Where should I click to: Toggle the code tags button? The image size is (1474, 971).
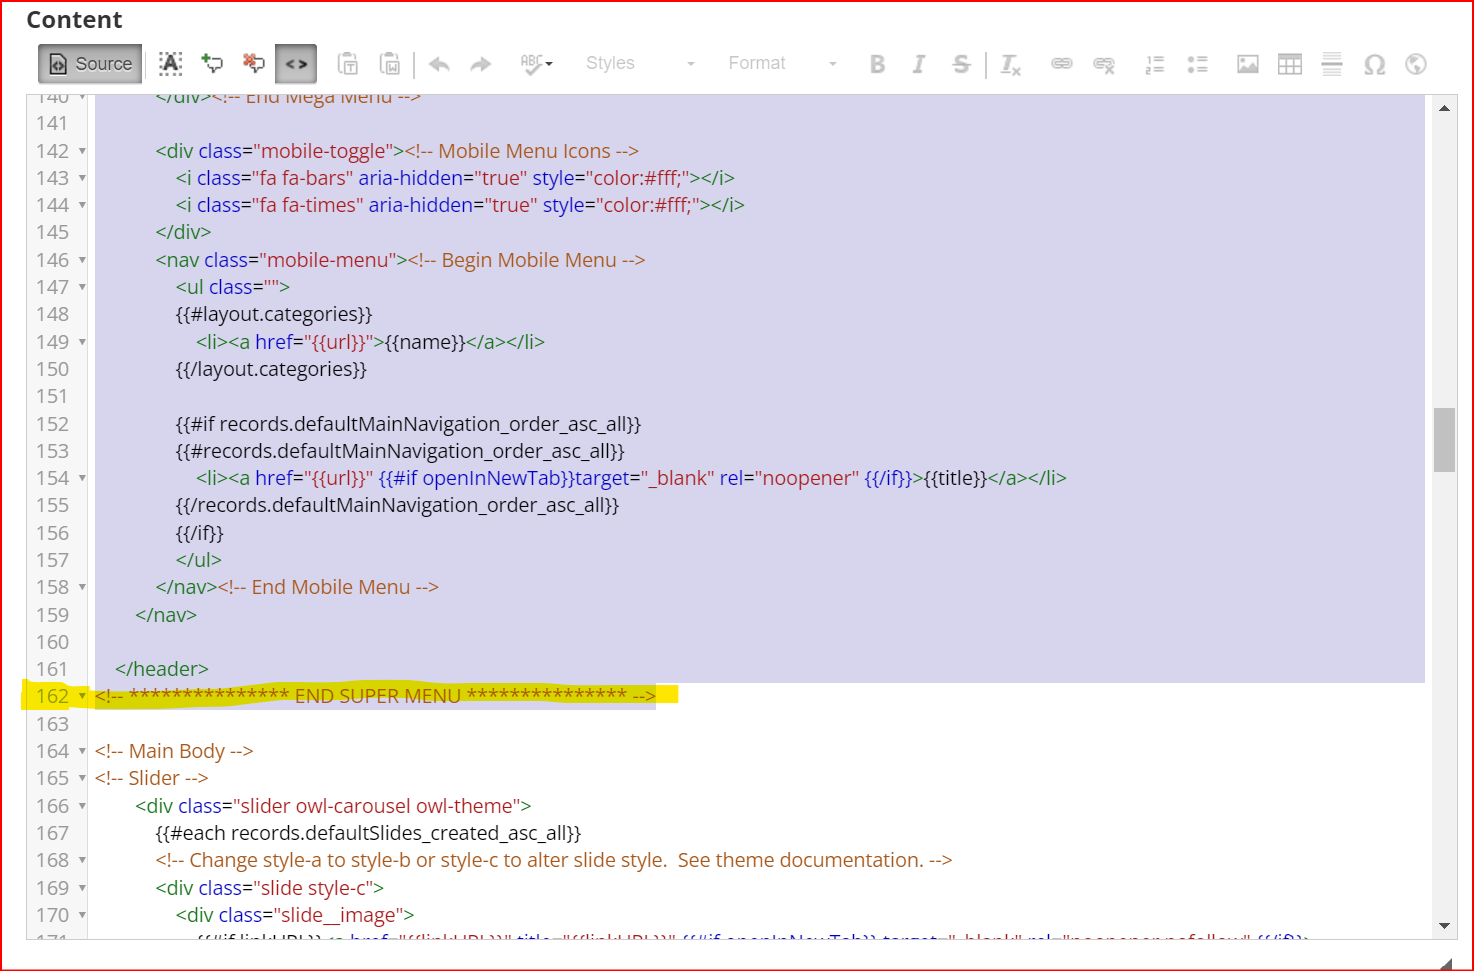(296, 64)
